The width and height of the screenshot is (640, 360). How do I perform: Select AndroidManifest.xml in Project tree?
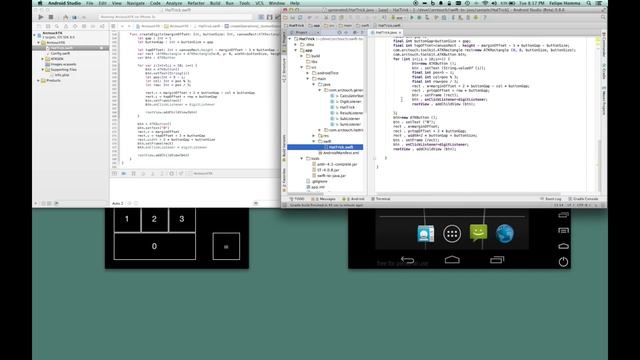tap(339, 153)
